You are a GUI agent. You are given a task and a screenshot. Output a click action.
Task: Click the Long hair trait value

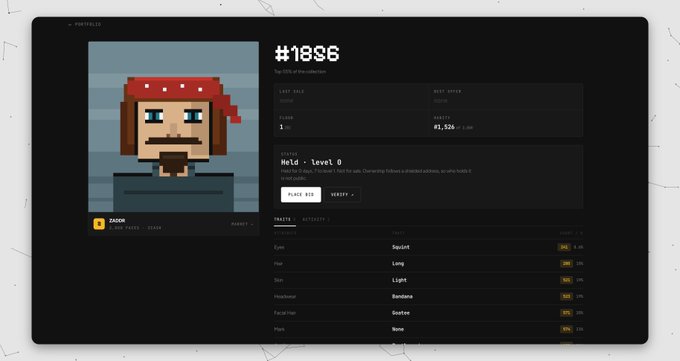398,263
